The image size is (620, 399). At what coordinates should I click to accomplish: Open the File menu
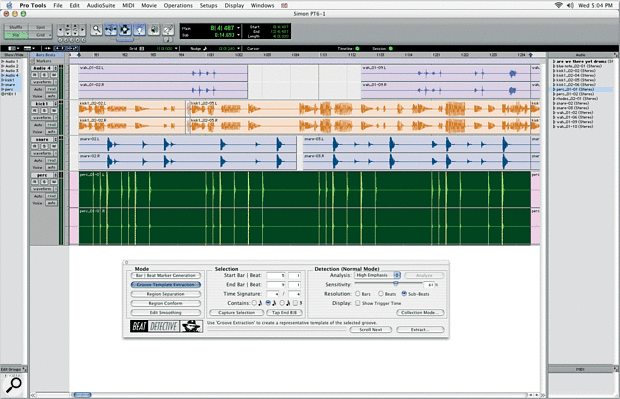tap(58, 5)
